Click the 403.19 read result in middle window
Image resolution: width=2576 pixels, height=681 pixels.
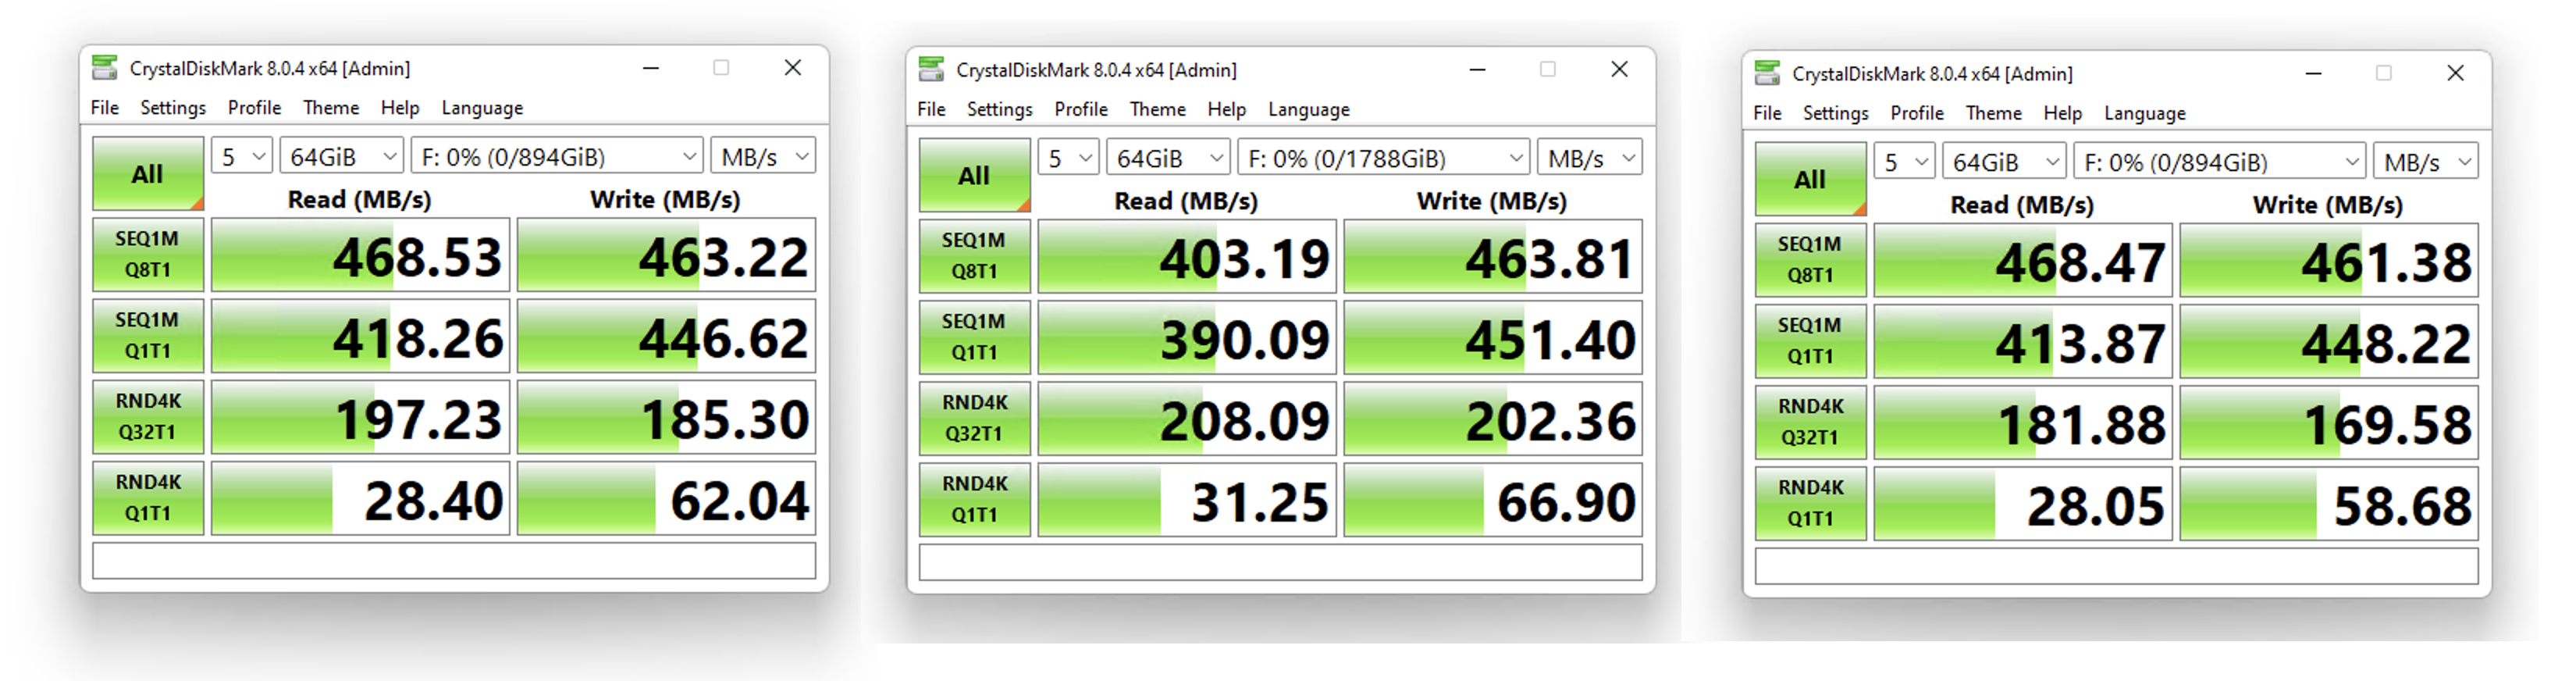tap(1186, 256)
